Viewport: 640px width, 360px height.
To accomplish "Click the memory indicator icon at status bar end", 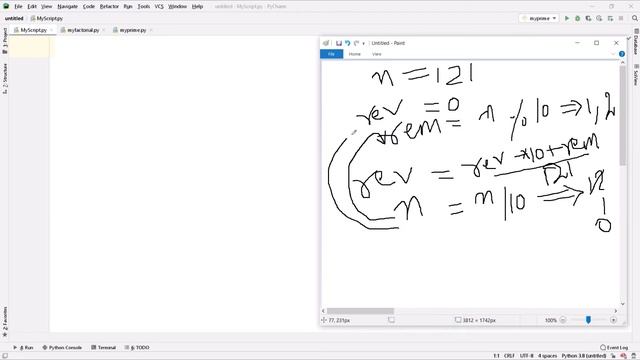I will coord(633,356).
